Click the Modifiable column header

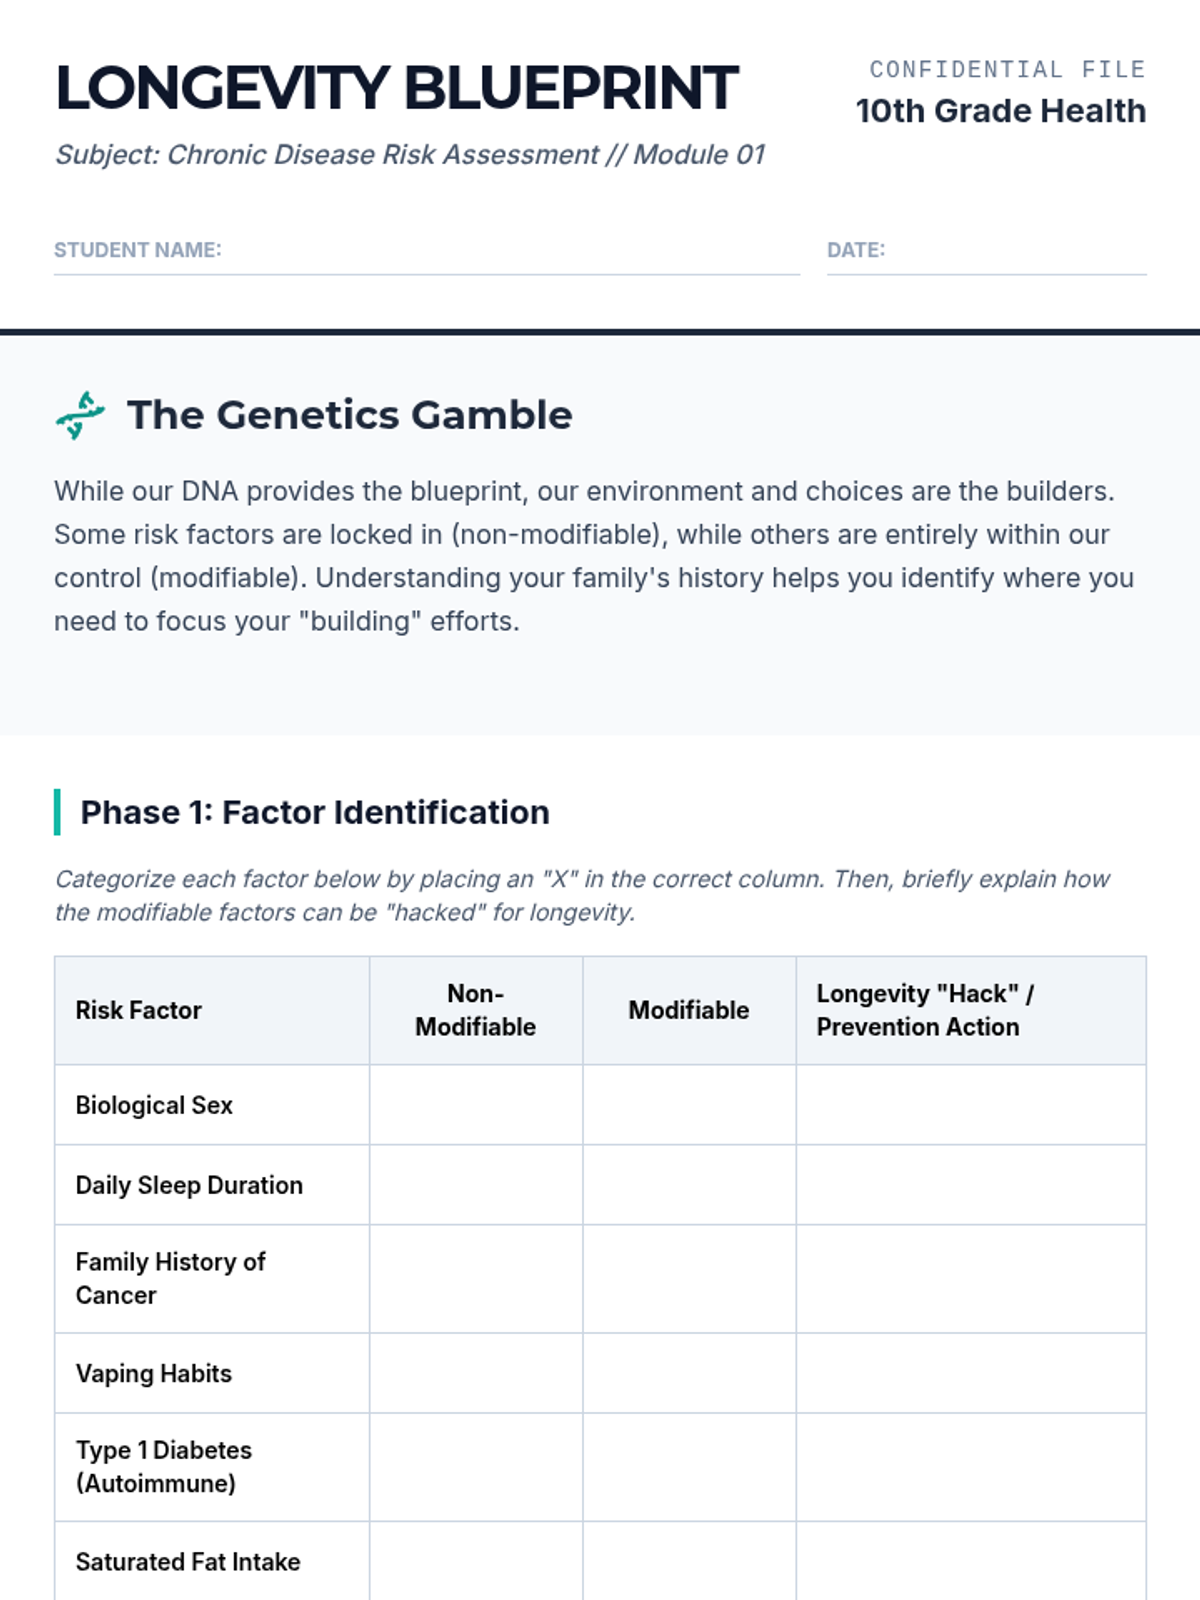click(x=689, y=1010)
